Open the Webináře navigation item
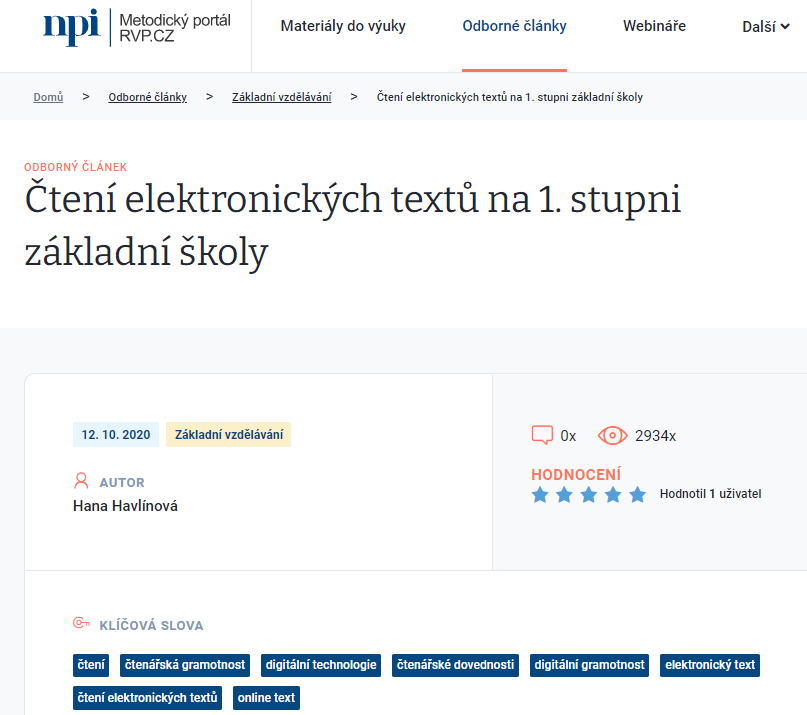 click(654, 27)
